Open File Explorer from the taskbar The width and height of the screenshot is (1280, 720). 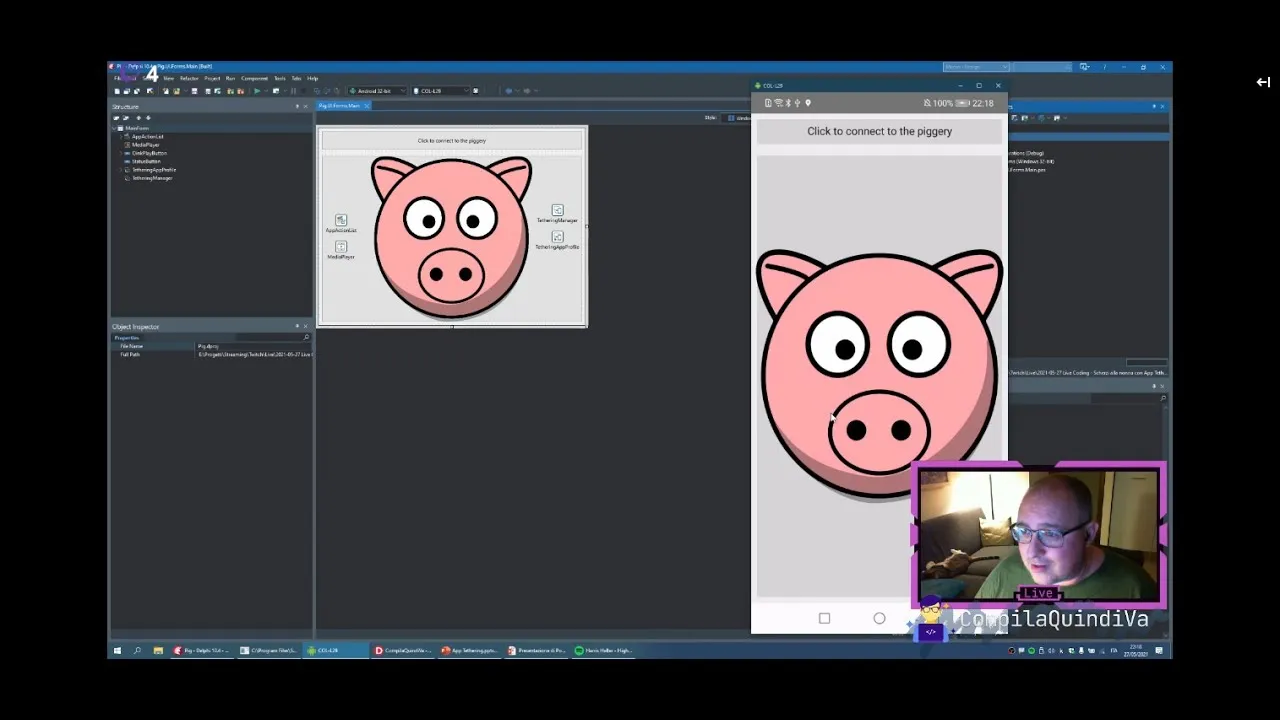pos(158,650)
